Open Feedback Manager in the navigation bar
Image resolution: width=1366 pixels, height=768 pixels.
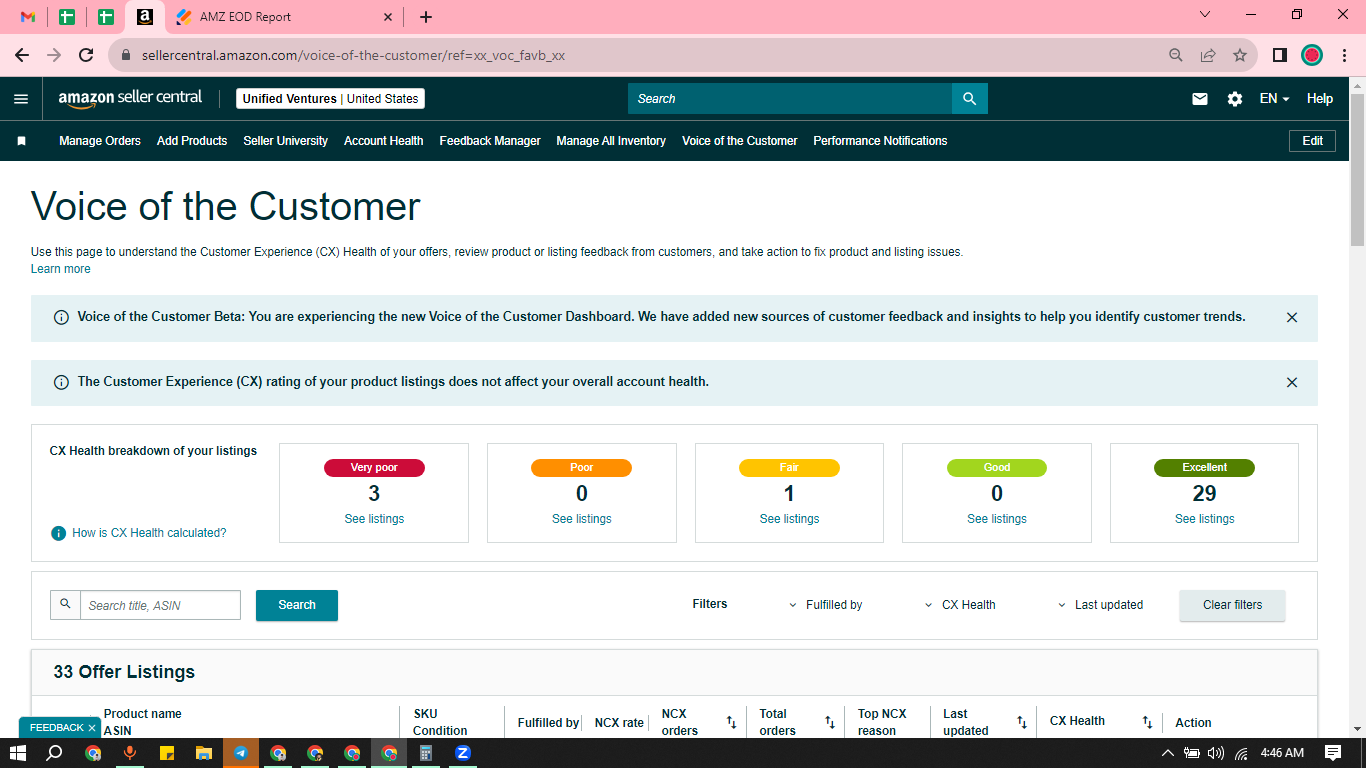pyautogui.click(x=490, y=141)
